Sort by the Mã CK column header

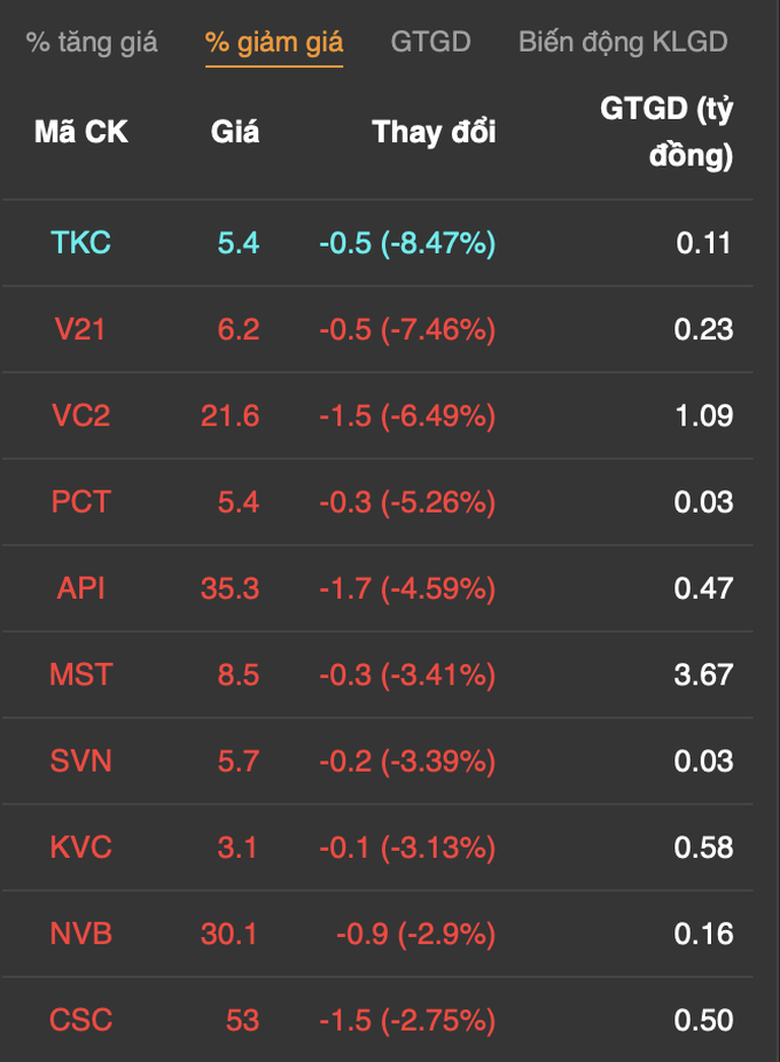[81, 131]
